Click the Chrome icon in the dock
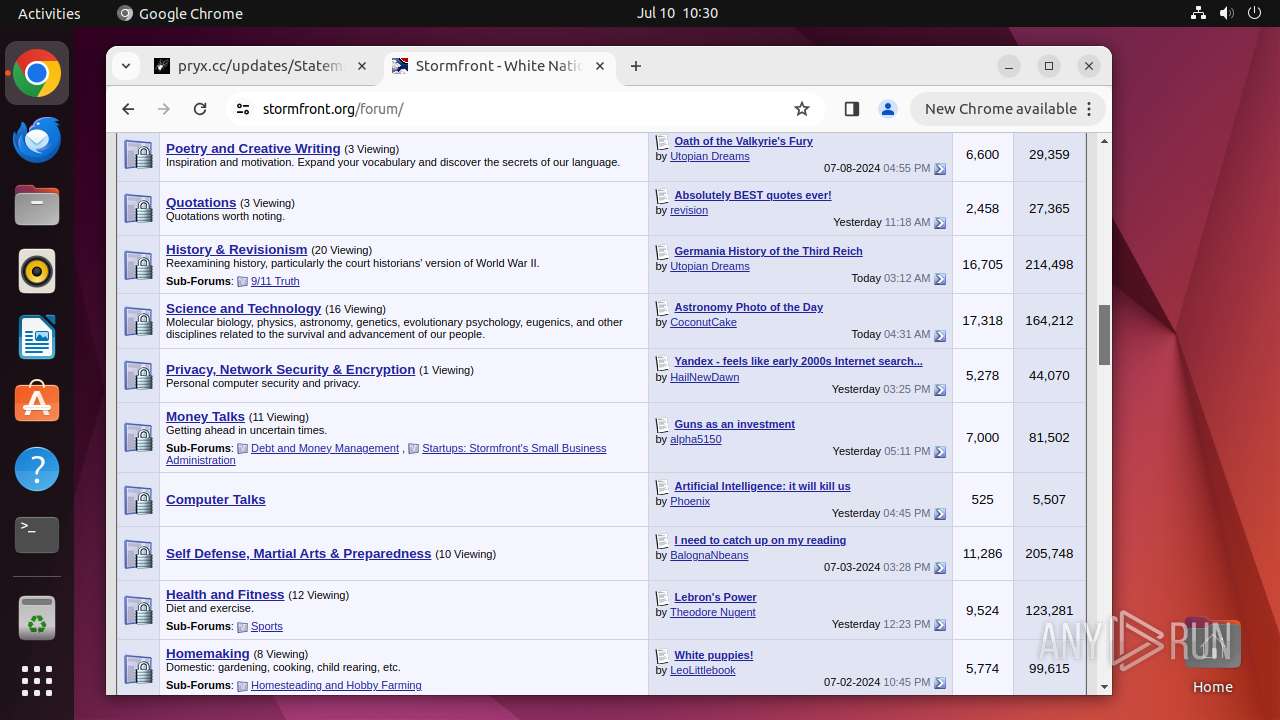 pyautogui.click(x=37, y=74)
